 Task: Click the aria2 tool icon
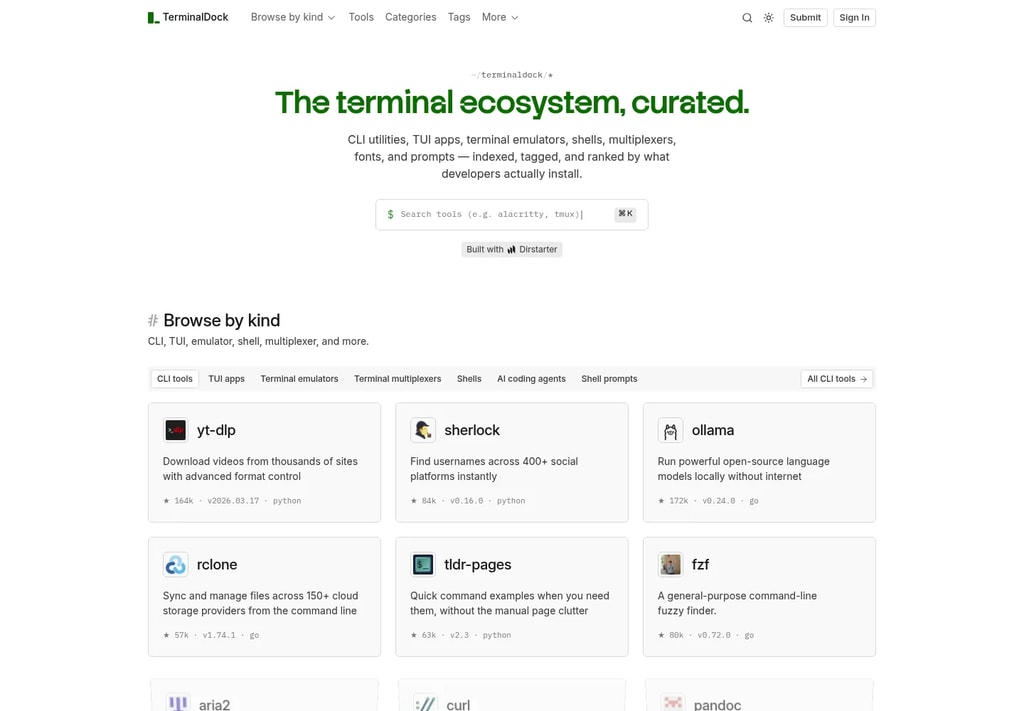click(178, 703)
